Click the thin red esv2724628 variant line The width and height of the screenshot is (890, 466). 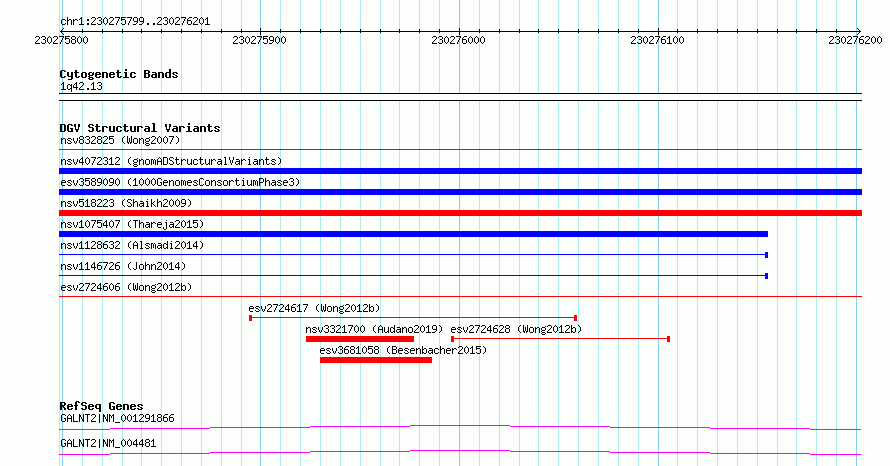pos(561,339)
